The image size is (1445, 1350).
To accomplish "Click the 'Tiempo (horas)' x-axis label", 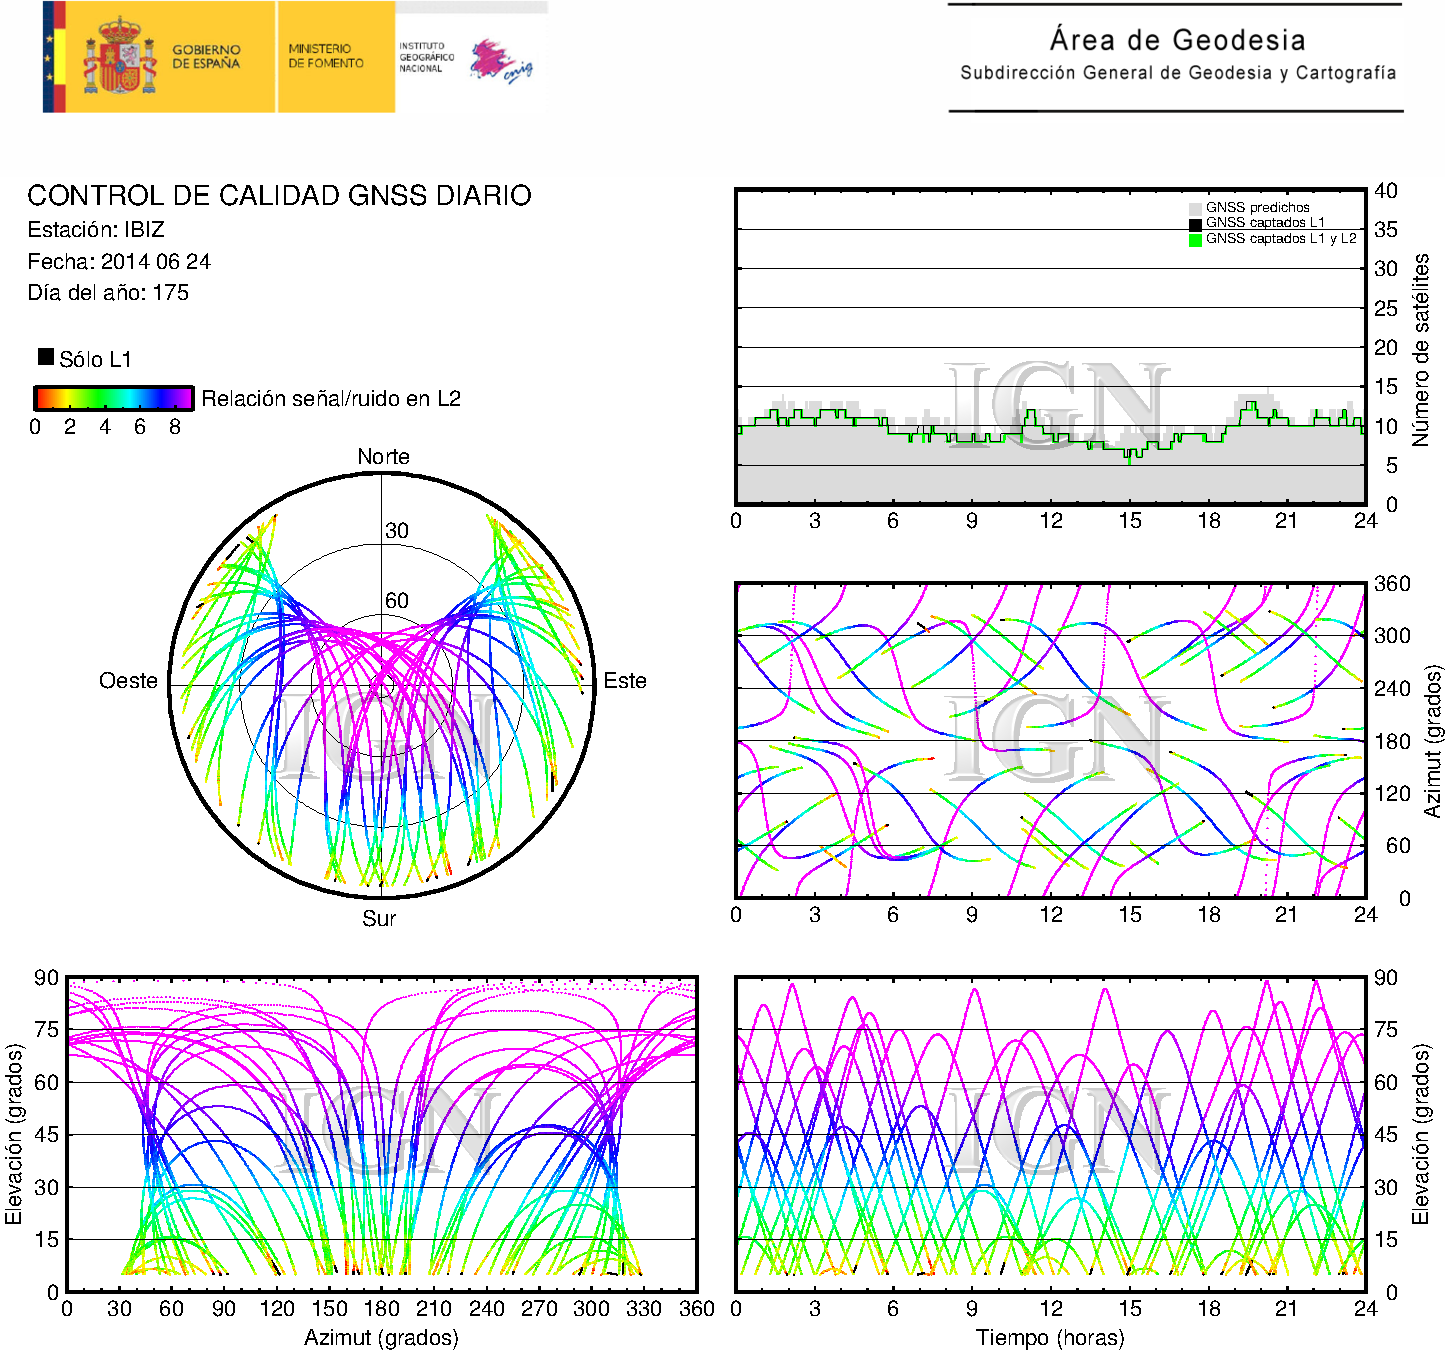I will coord(1050,1337).
